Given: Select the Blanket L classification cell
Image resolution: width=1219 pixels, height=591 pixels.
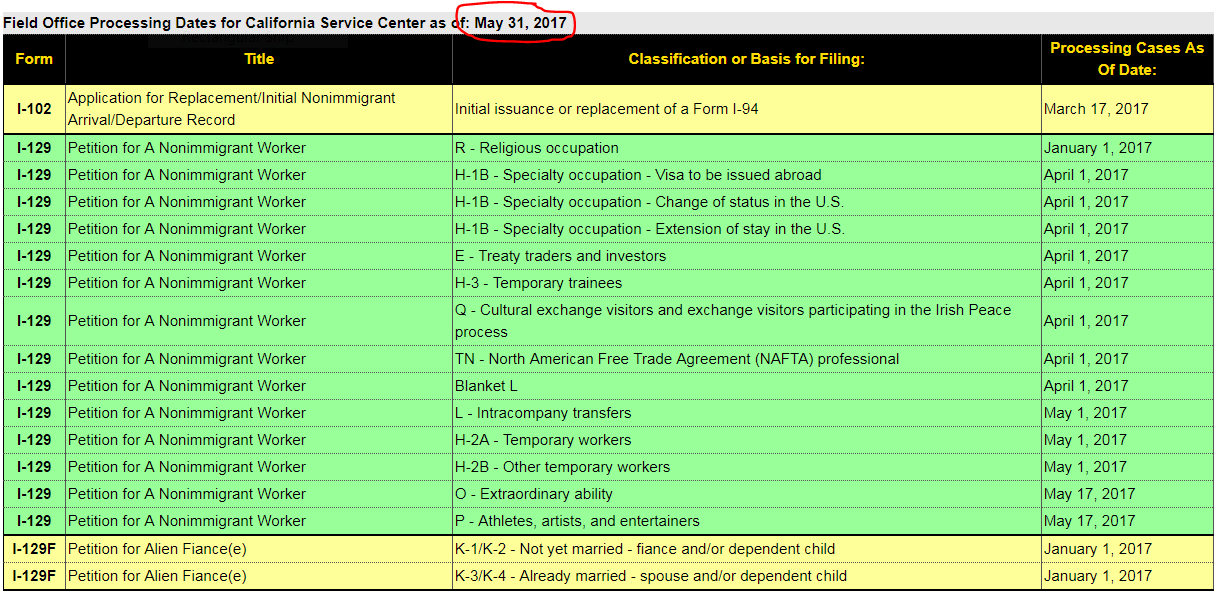Looking at the screenshot, I should click(486, 386).
